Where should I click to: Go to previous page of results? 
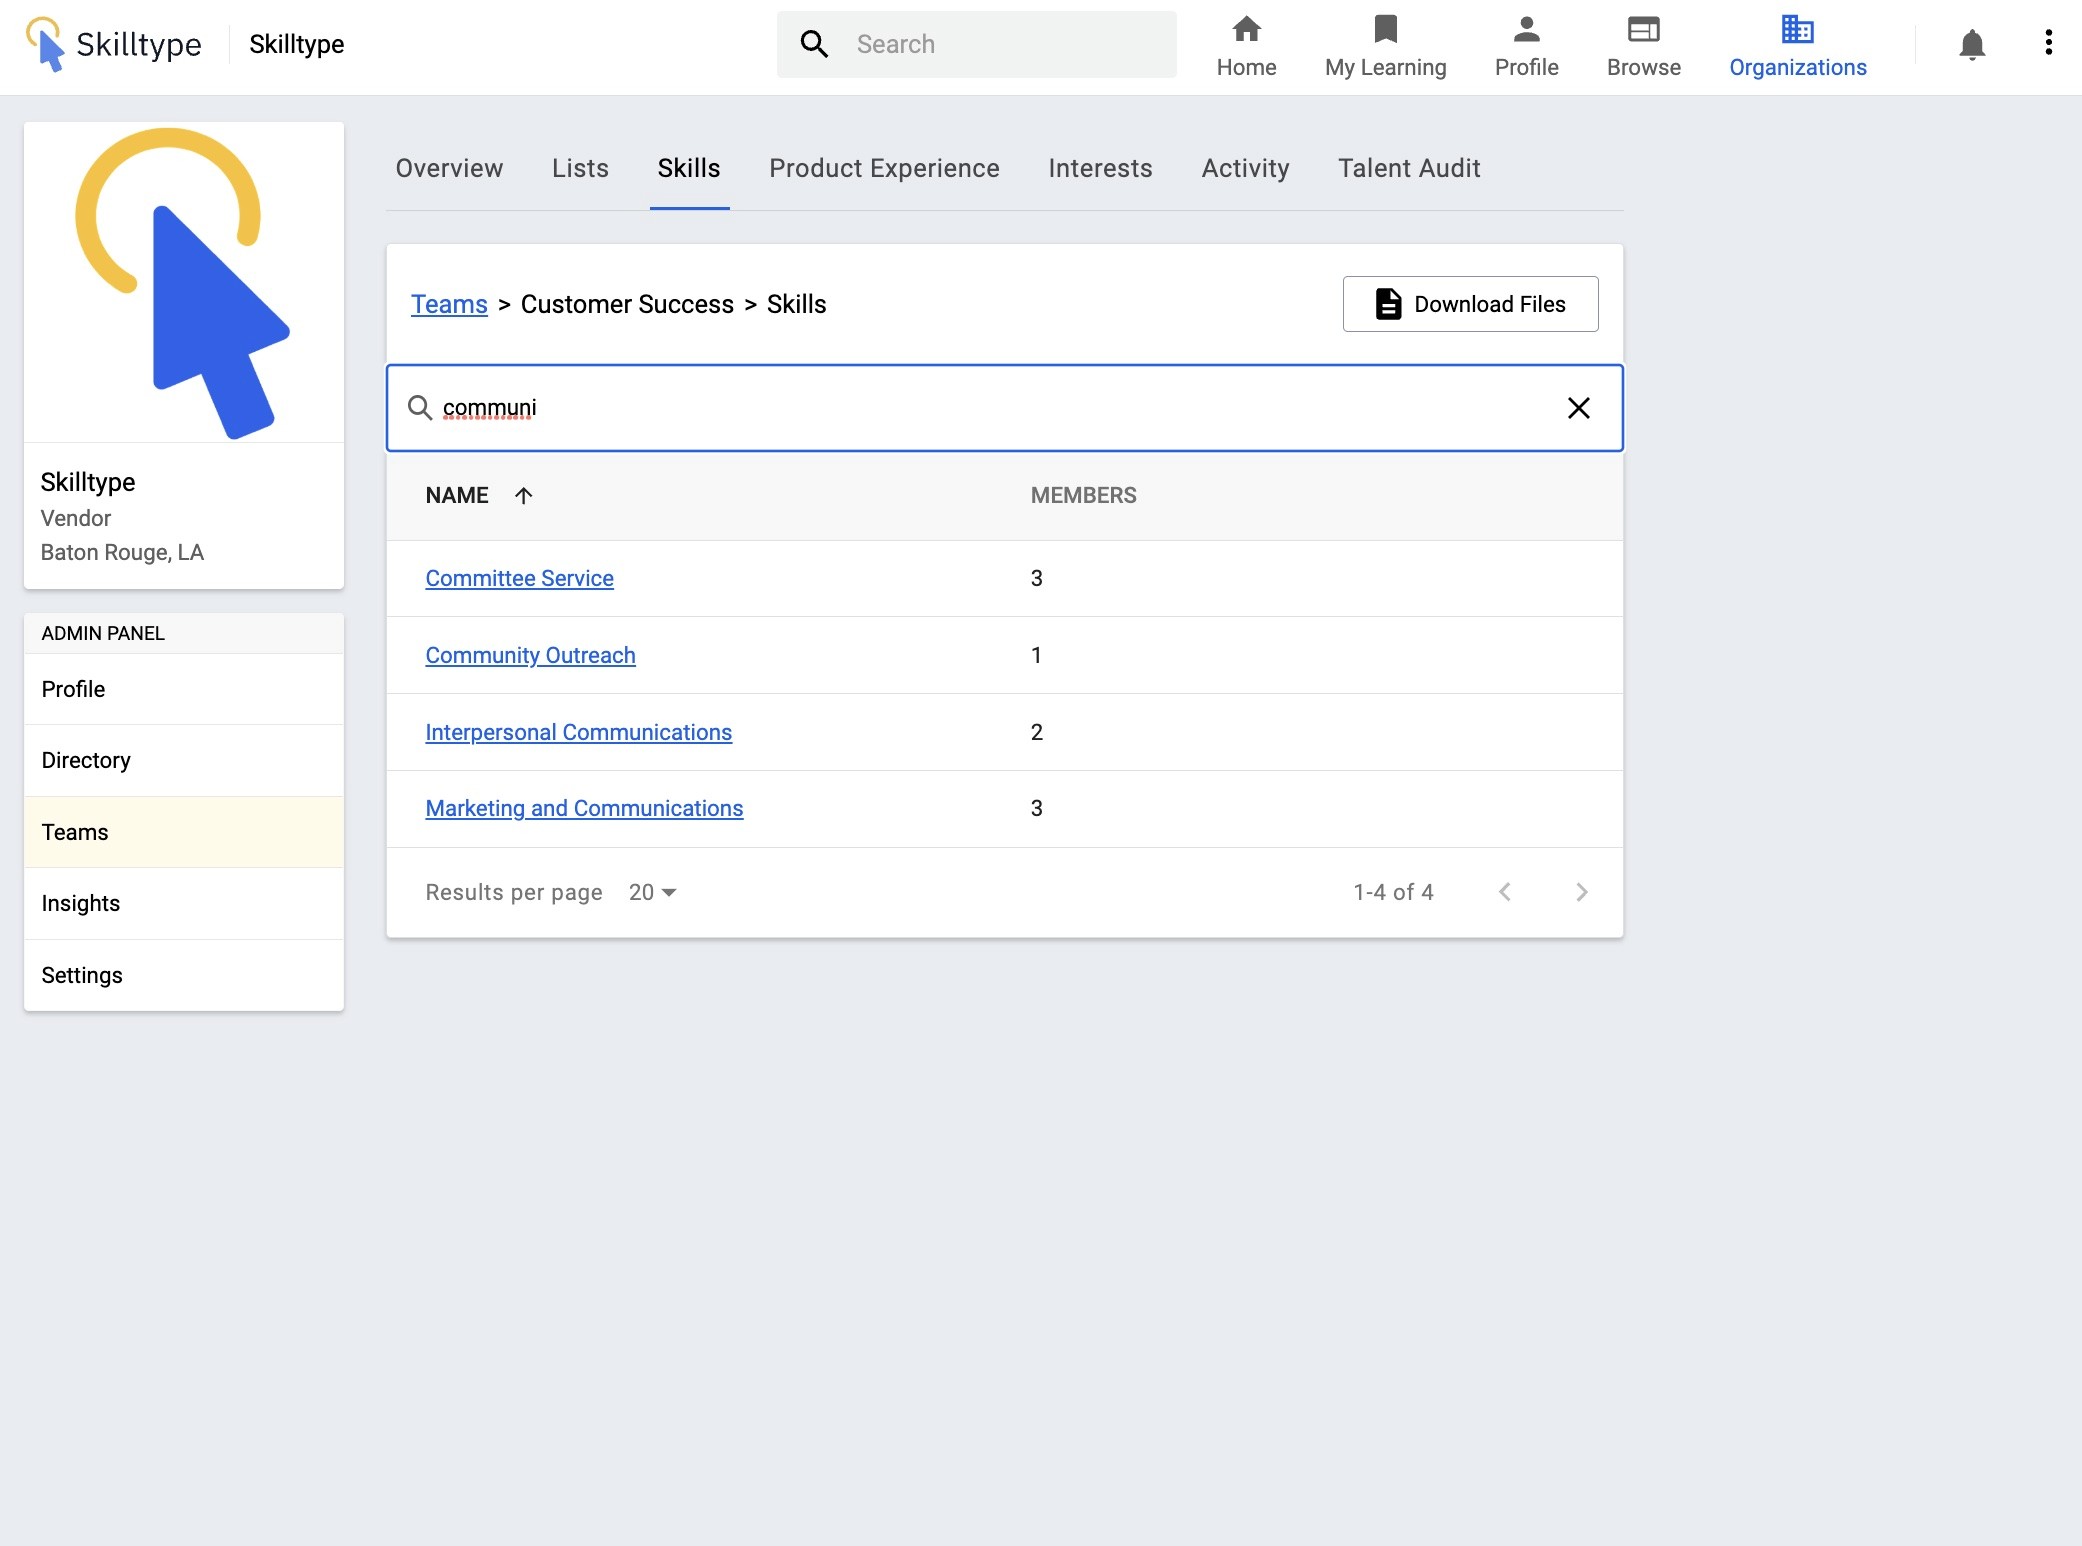(1504, 892)
